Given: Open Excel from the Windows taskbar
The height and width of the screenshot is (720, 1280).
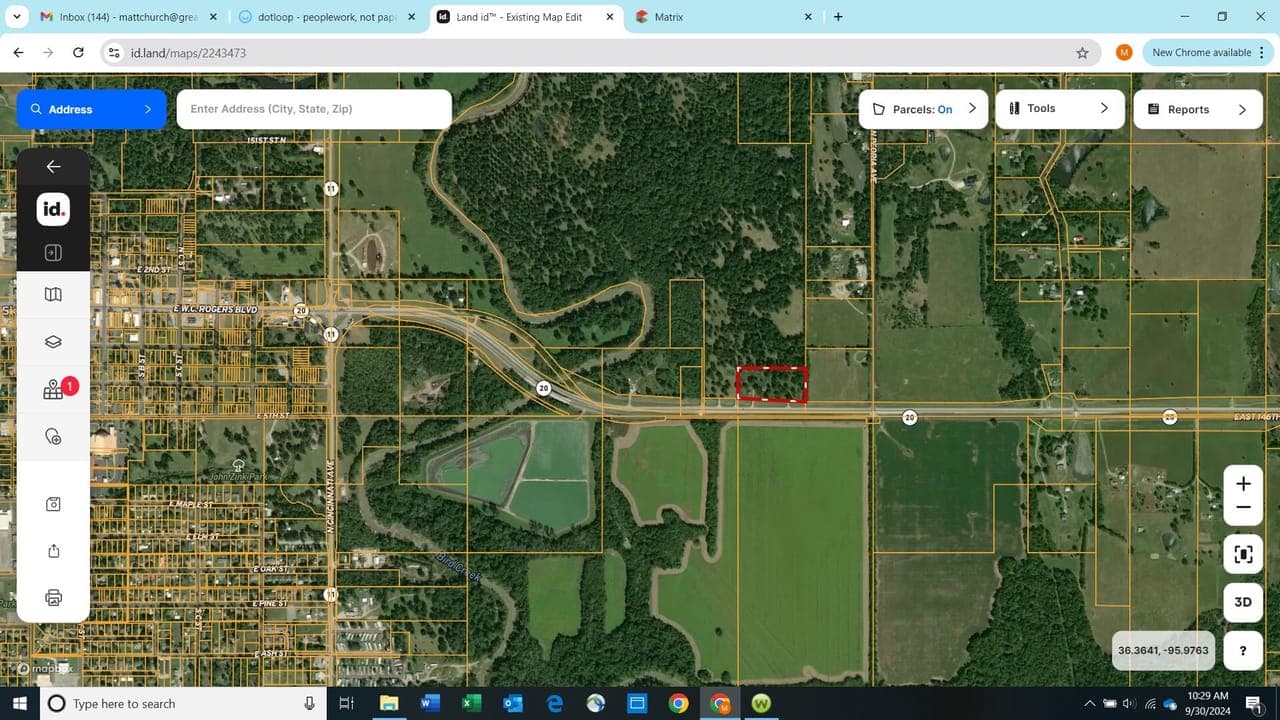Looking at the screenshot, I should [x=471, y=704].
